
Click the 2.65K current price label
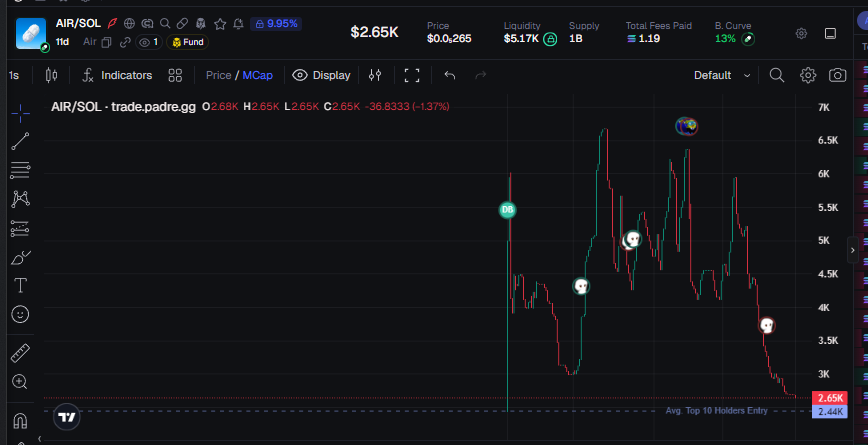click(830, 398)
